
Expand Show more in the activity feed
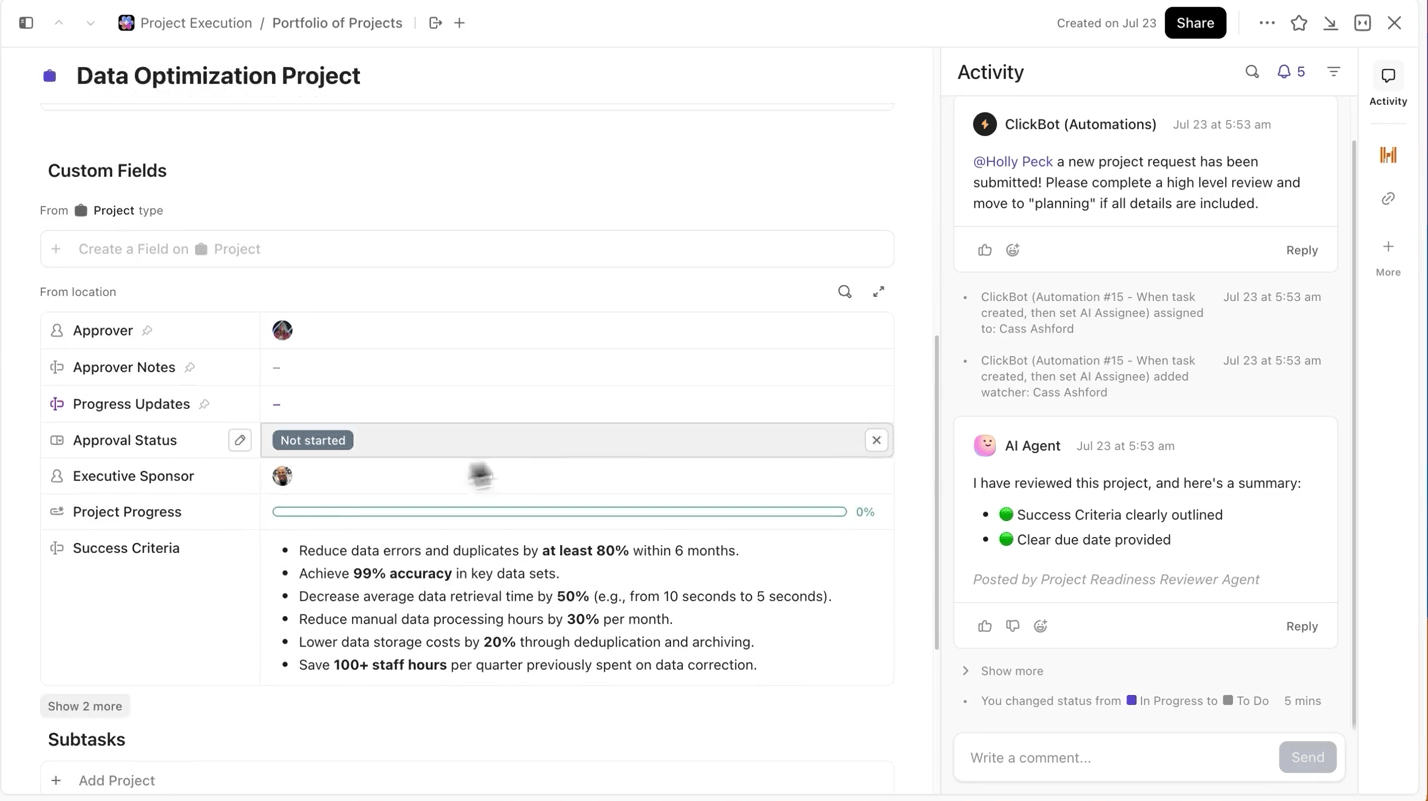1011,671
